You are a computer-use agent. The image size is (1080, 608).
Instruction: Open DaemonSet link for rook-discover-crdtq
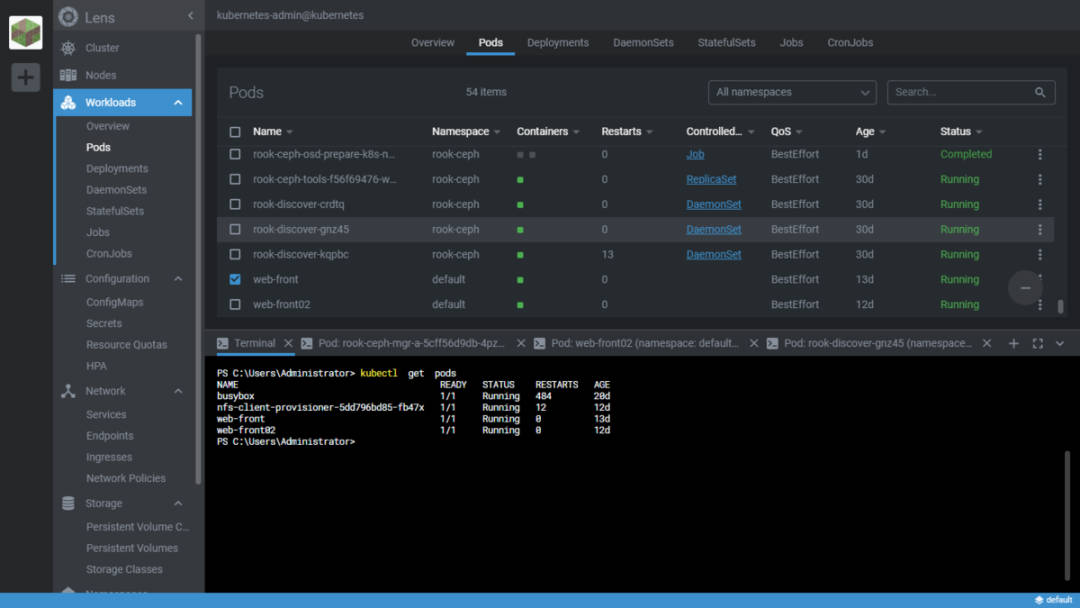click(x=714, y=205)
